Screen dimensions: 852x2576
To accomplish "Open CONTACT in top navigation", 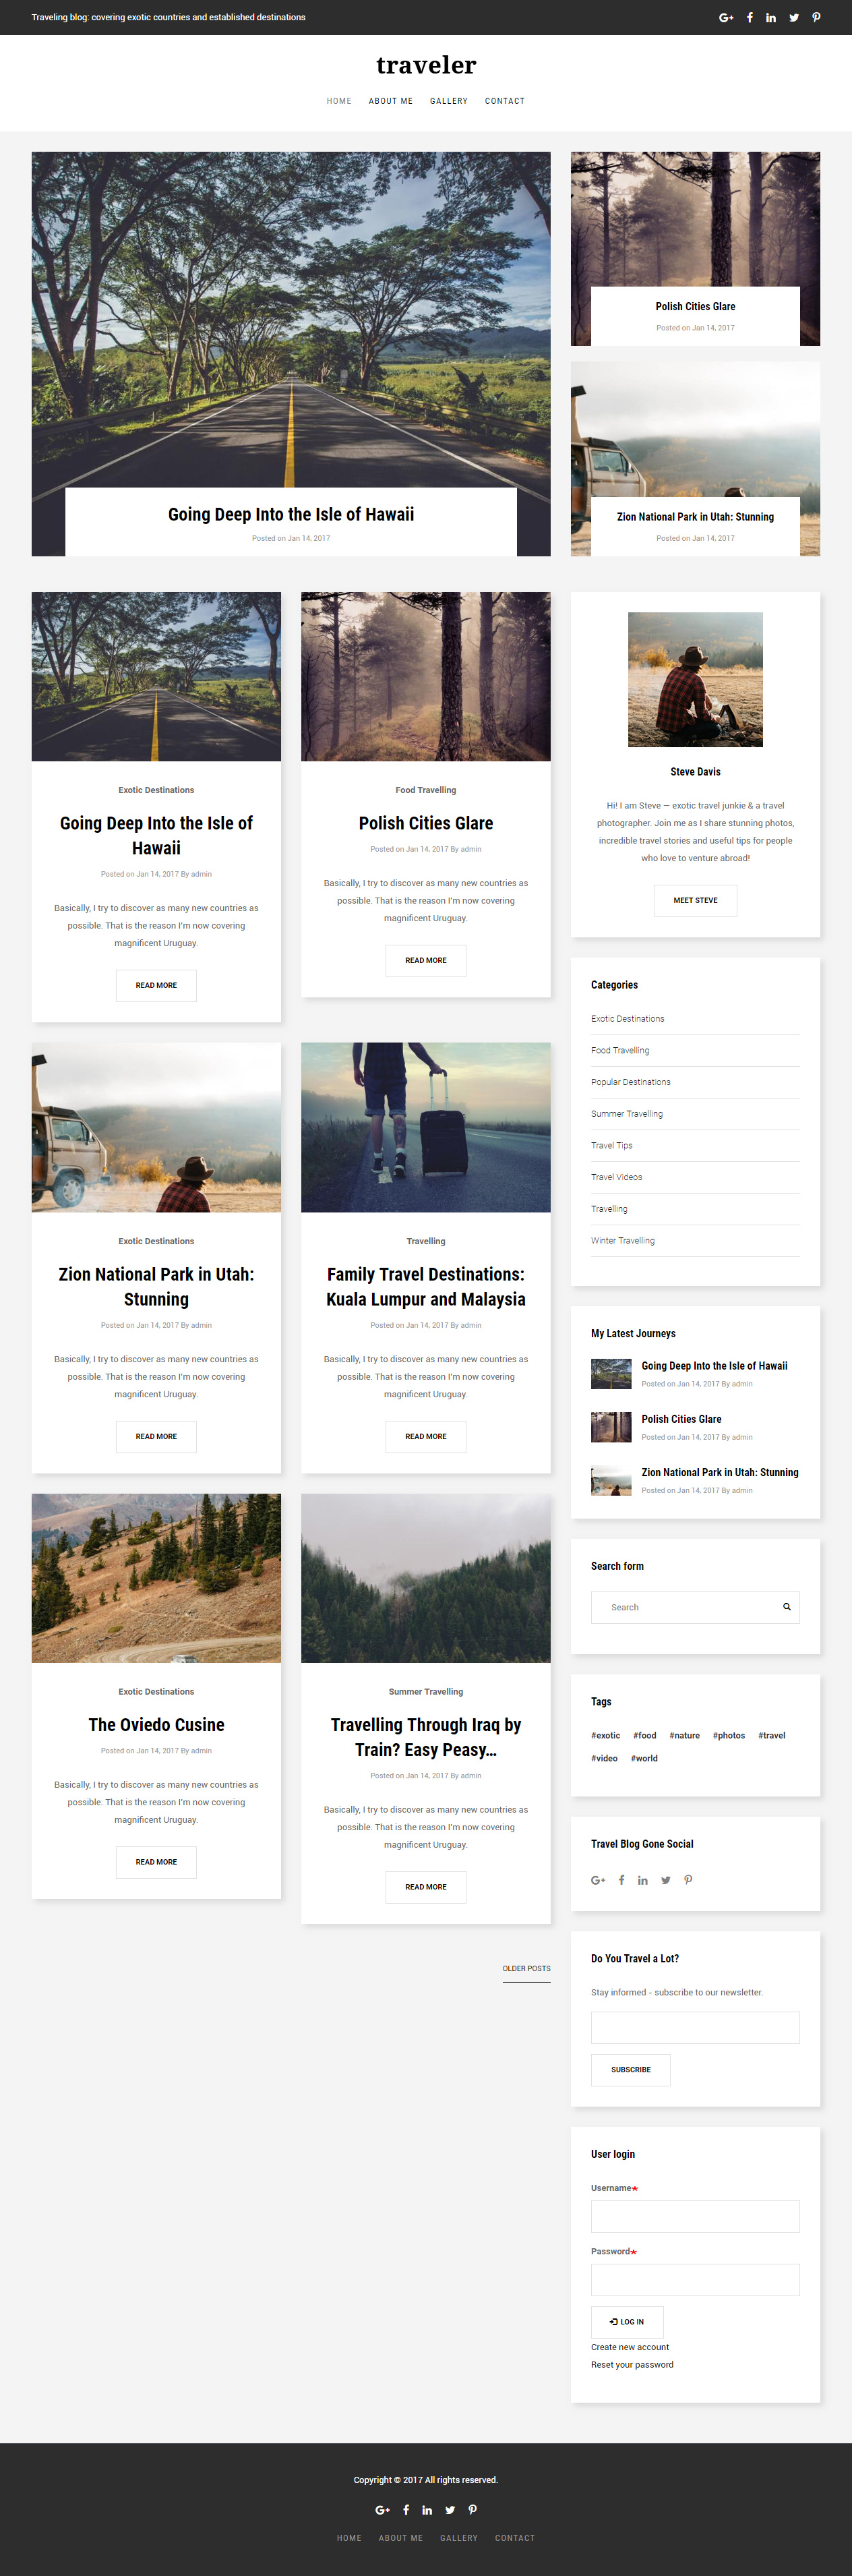I will point(505,101).
